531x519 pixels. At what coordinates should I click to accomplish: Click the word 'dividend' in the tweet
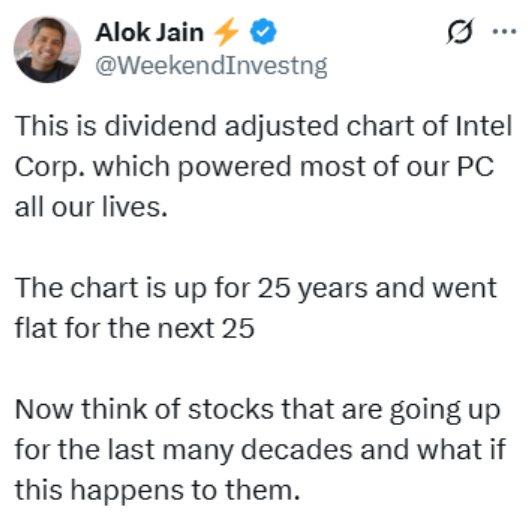coord(160,126)
